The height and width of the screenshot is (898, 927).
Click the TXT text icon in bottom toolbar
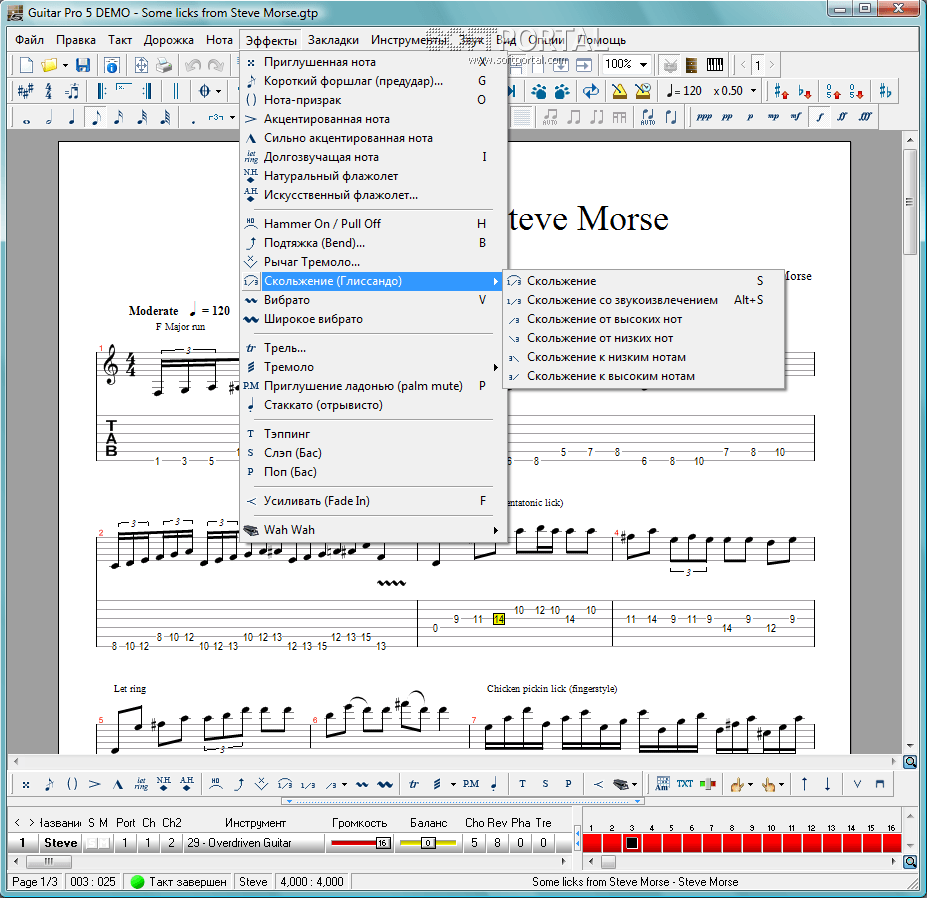(685, 784)
